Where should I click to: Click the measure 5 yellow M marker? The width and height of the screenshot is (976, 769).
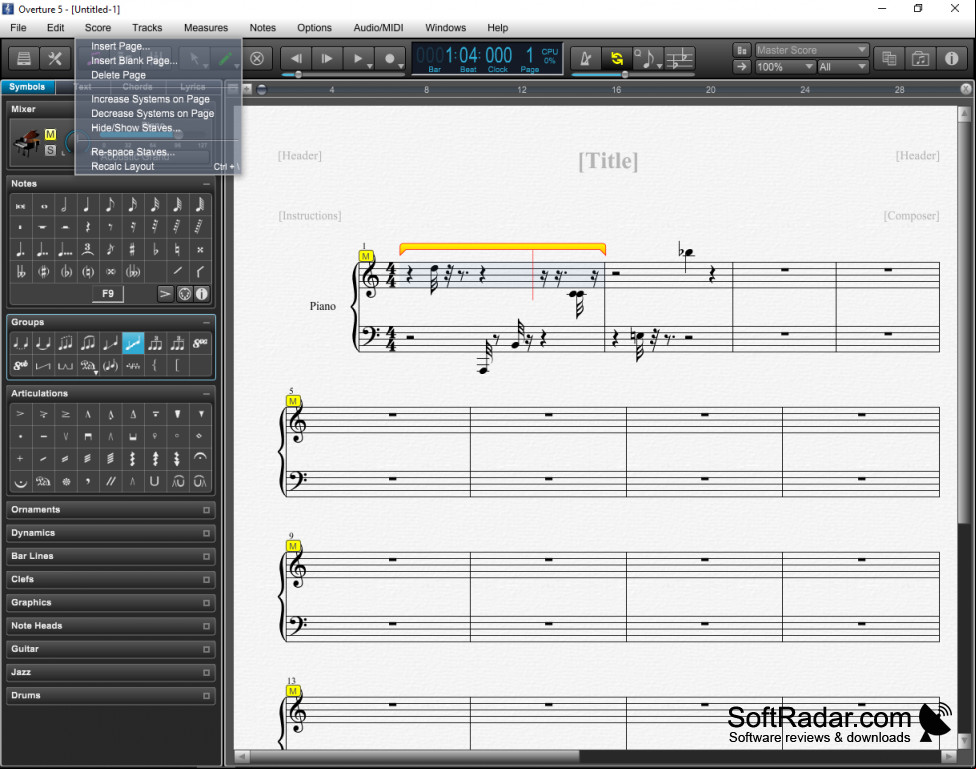point(293,401)
